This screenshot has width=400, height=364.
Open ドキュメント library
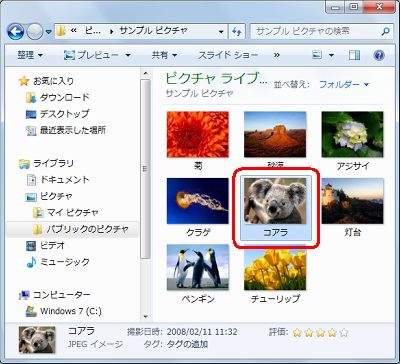(65, 180)
